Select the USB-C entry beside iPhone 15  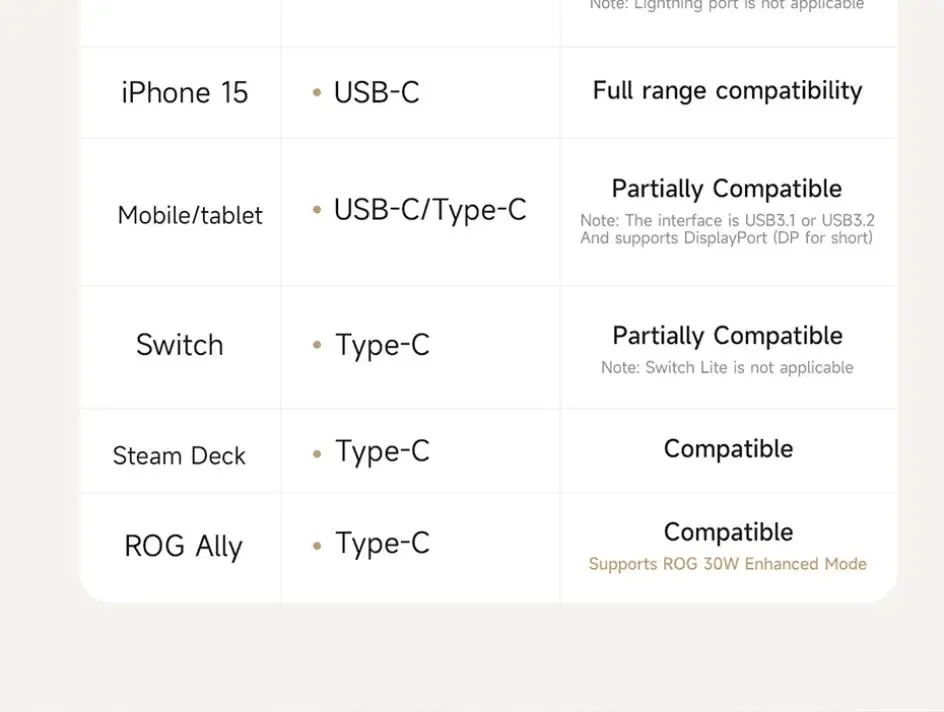pyautogui.click(x=376, y=93)
